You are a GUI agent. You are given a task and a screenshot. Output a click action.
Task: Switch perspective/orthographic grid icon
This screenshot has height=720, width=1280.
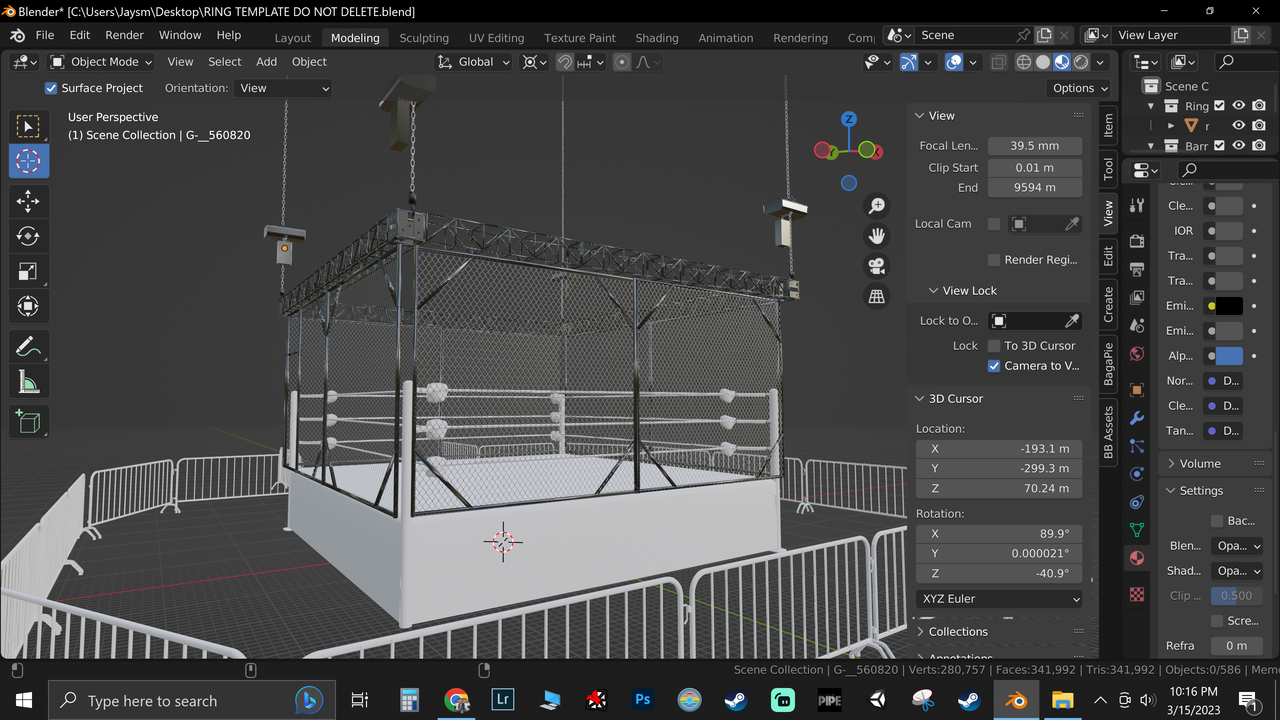(x=877, y=296)
